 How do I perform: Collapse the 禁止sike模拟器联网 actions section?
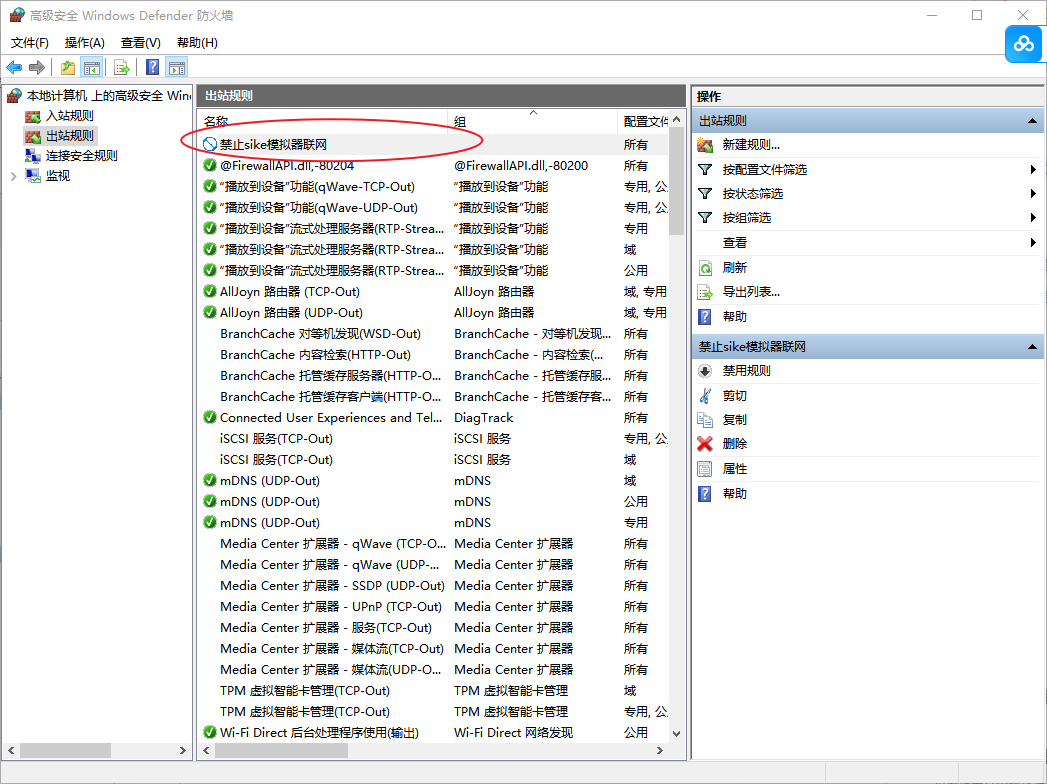pyautogui.click(x=1032, y=347)
